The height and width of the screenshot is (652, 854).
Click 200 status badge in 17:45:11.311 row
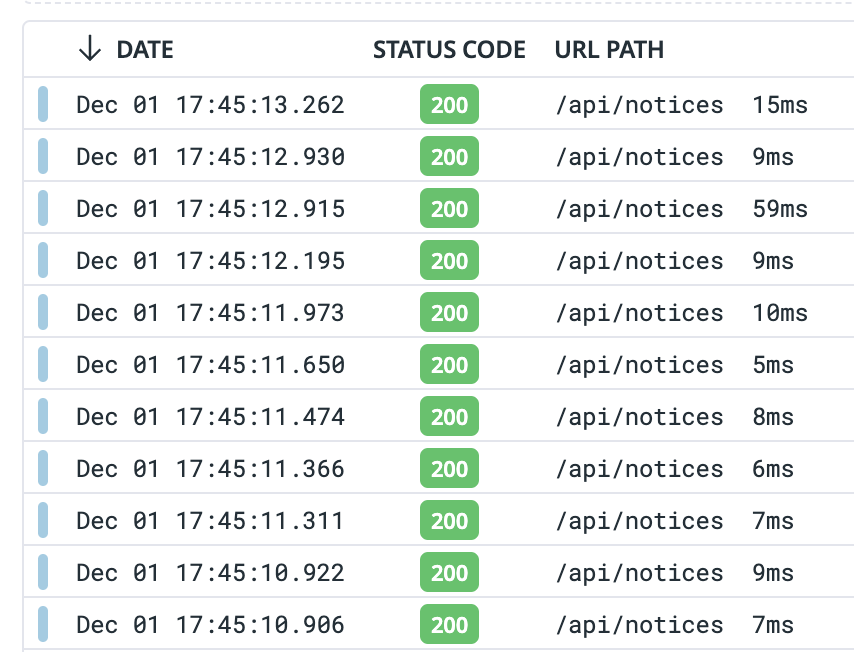click(x=449, y=520)
